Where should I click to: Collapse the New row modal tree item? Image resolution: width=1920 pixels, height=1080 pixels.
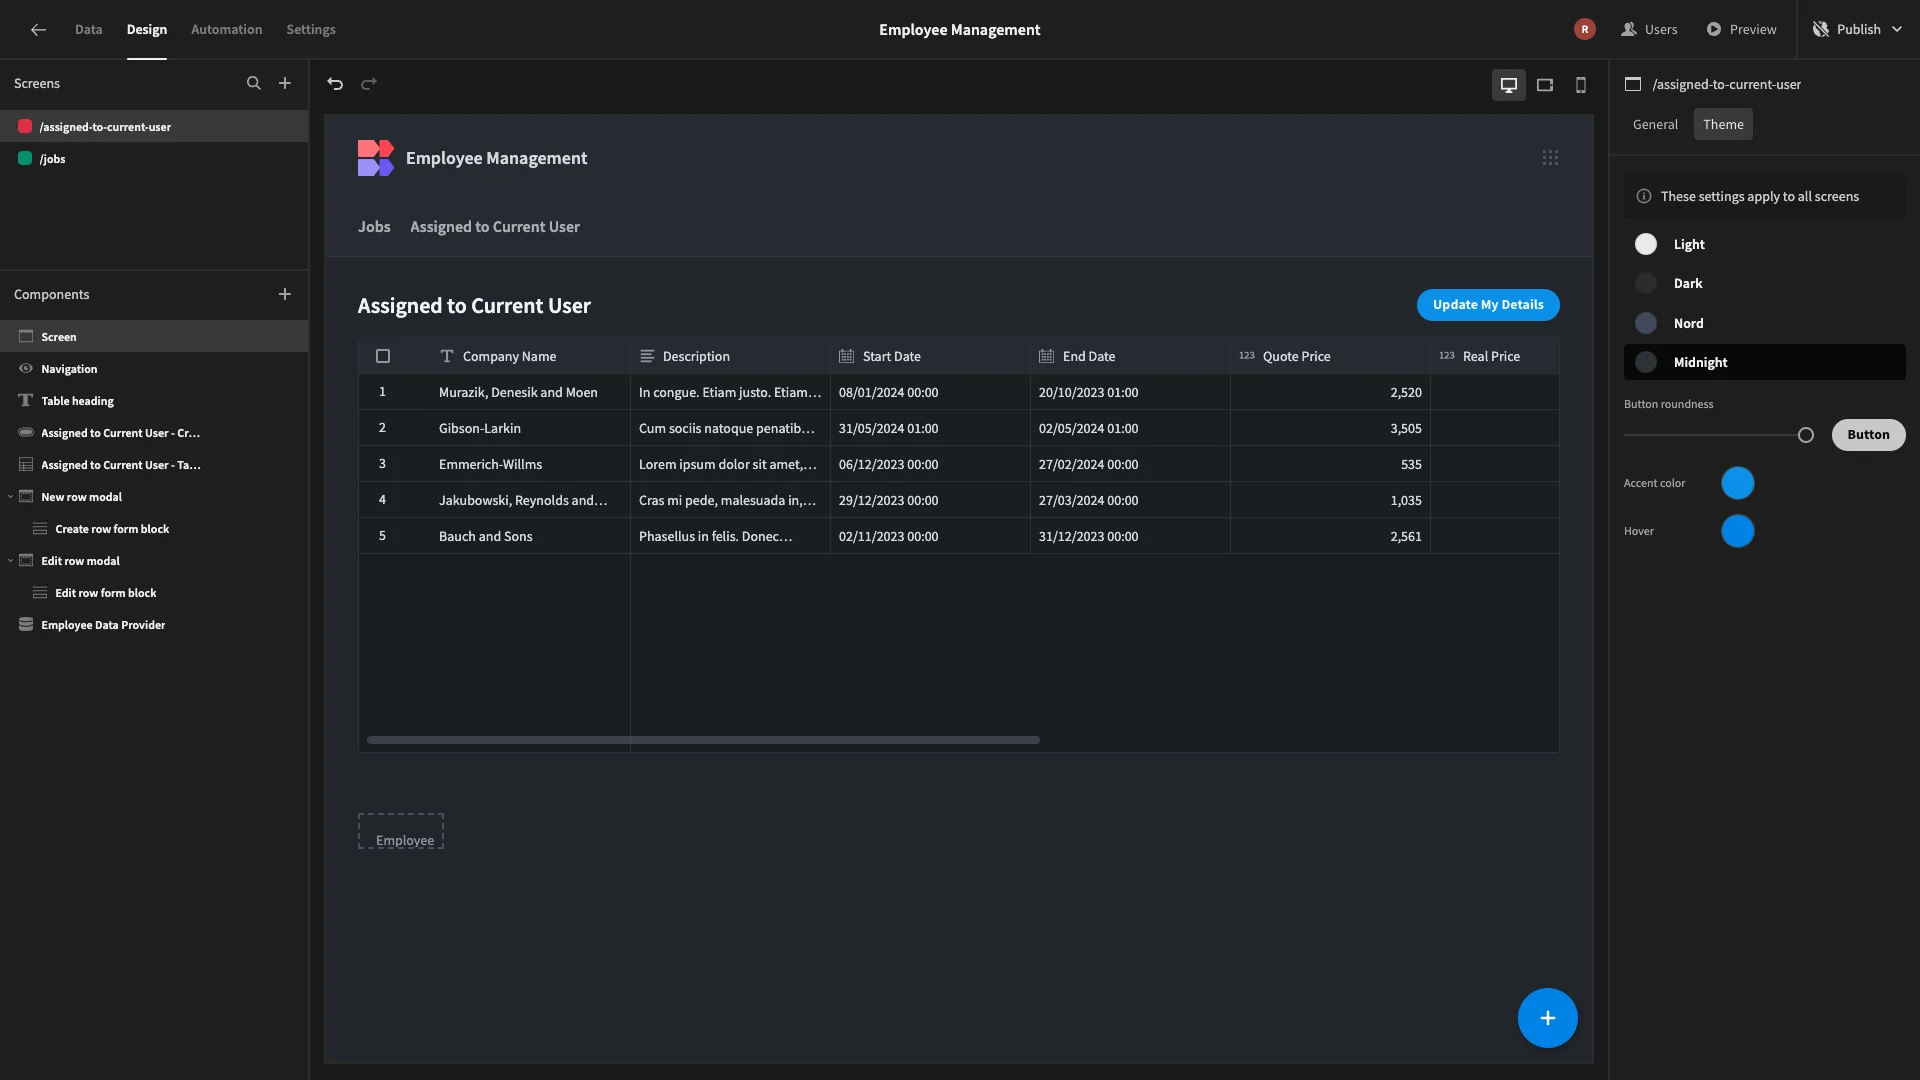[x=10, y=497]
